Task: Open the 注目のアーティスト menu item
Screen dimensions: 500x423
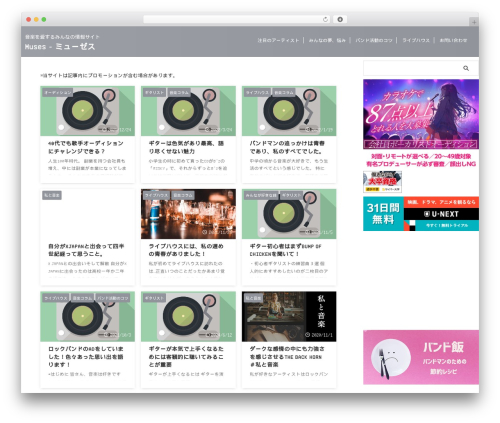Action: point(278,40)
